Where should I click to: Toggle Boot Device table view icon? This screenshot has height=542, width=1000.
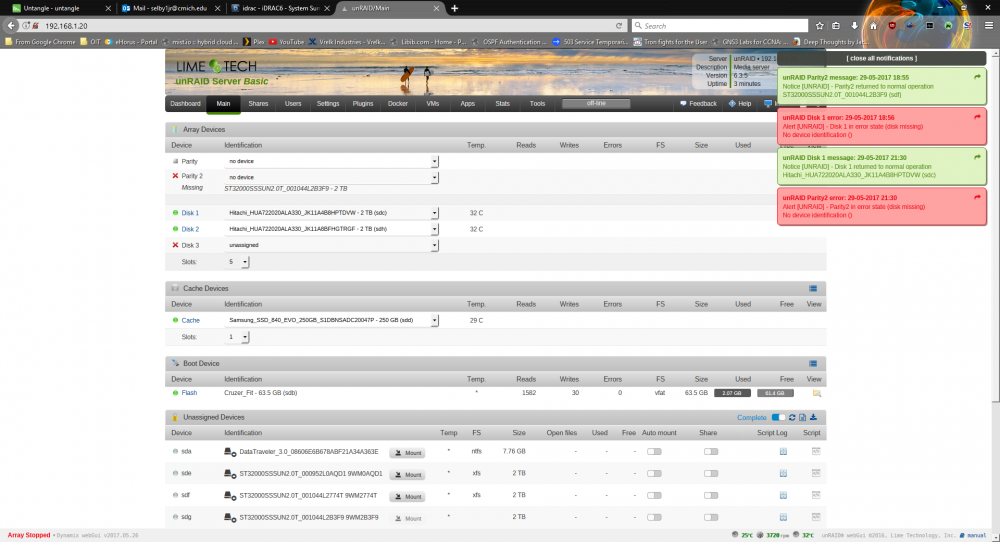(813, 363)
